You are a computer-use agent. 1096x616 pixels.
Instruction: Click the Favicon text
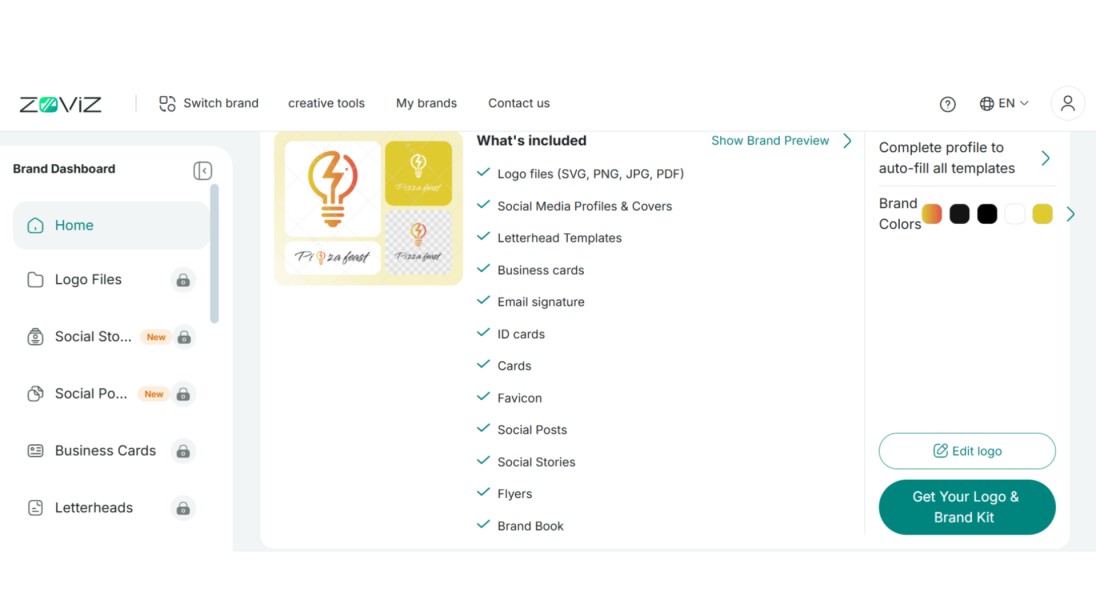point(519,398)
